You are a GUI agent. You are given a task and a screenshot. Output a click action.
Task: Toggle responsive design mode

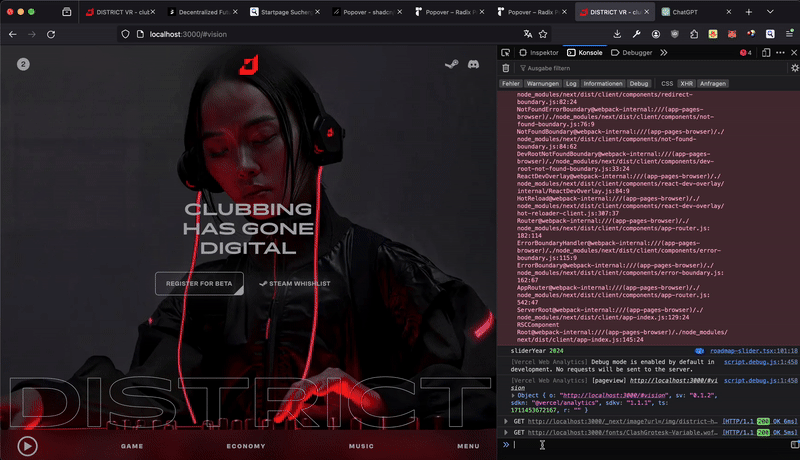pyautogui.click(x=768, y=52)
